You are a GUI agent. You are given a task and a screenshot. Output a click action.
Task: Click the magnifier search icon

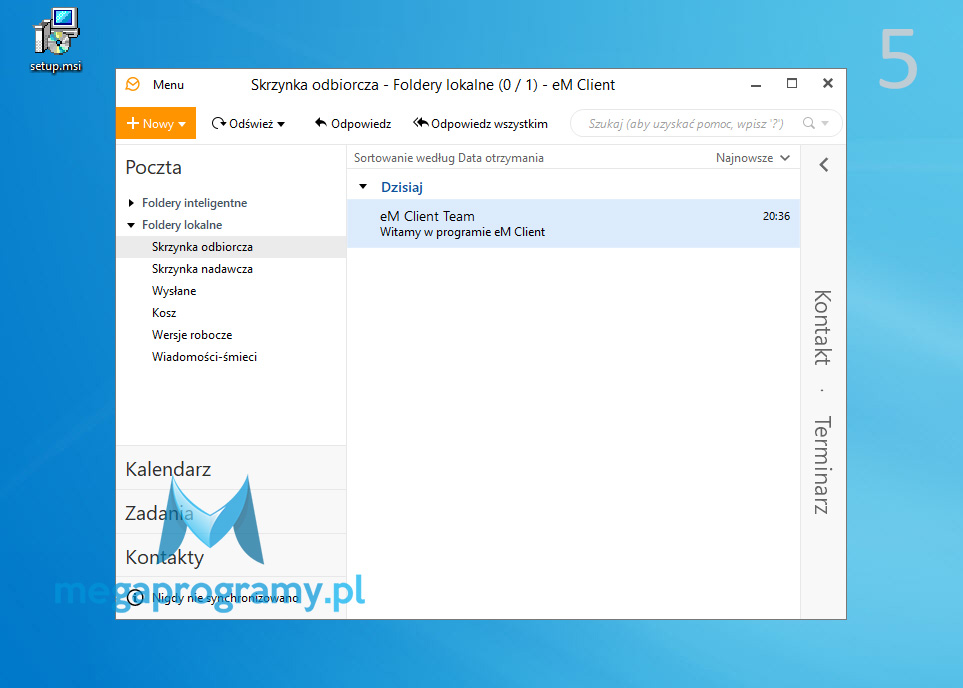[x=809, y=123]
